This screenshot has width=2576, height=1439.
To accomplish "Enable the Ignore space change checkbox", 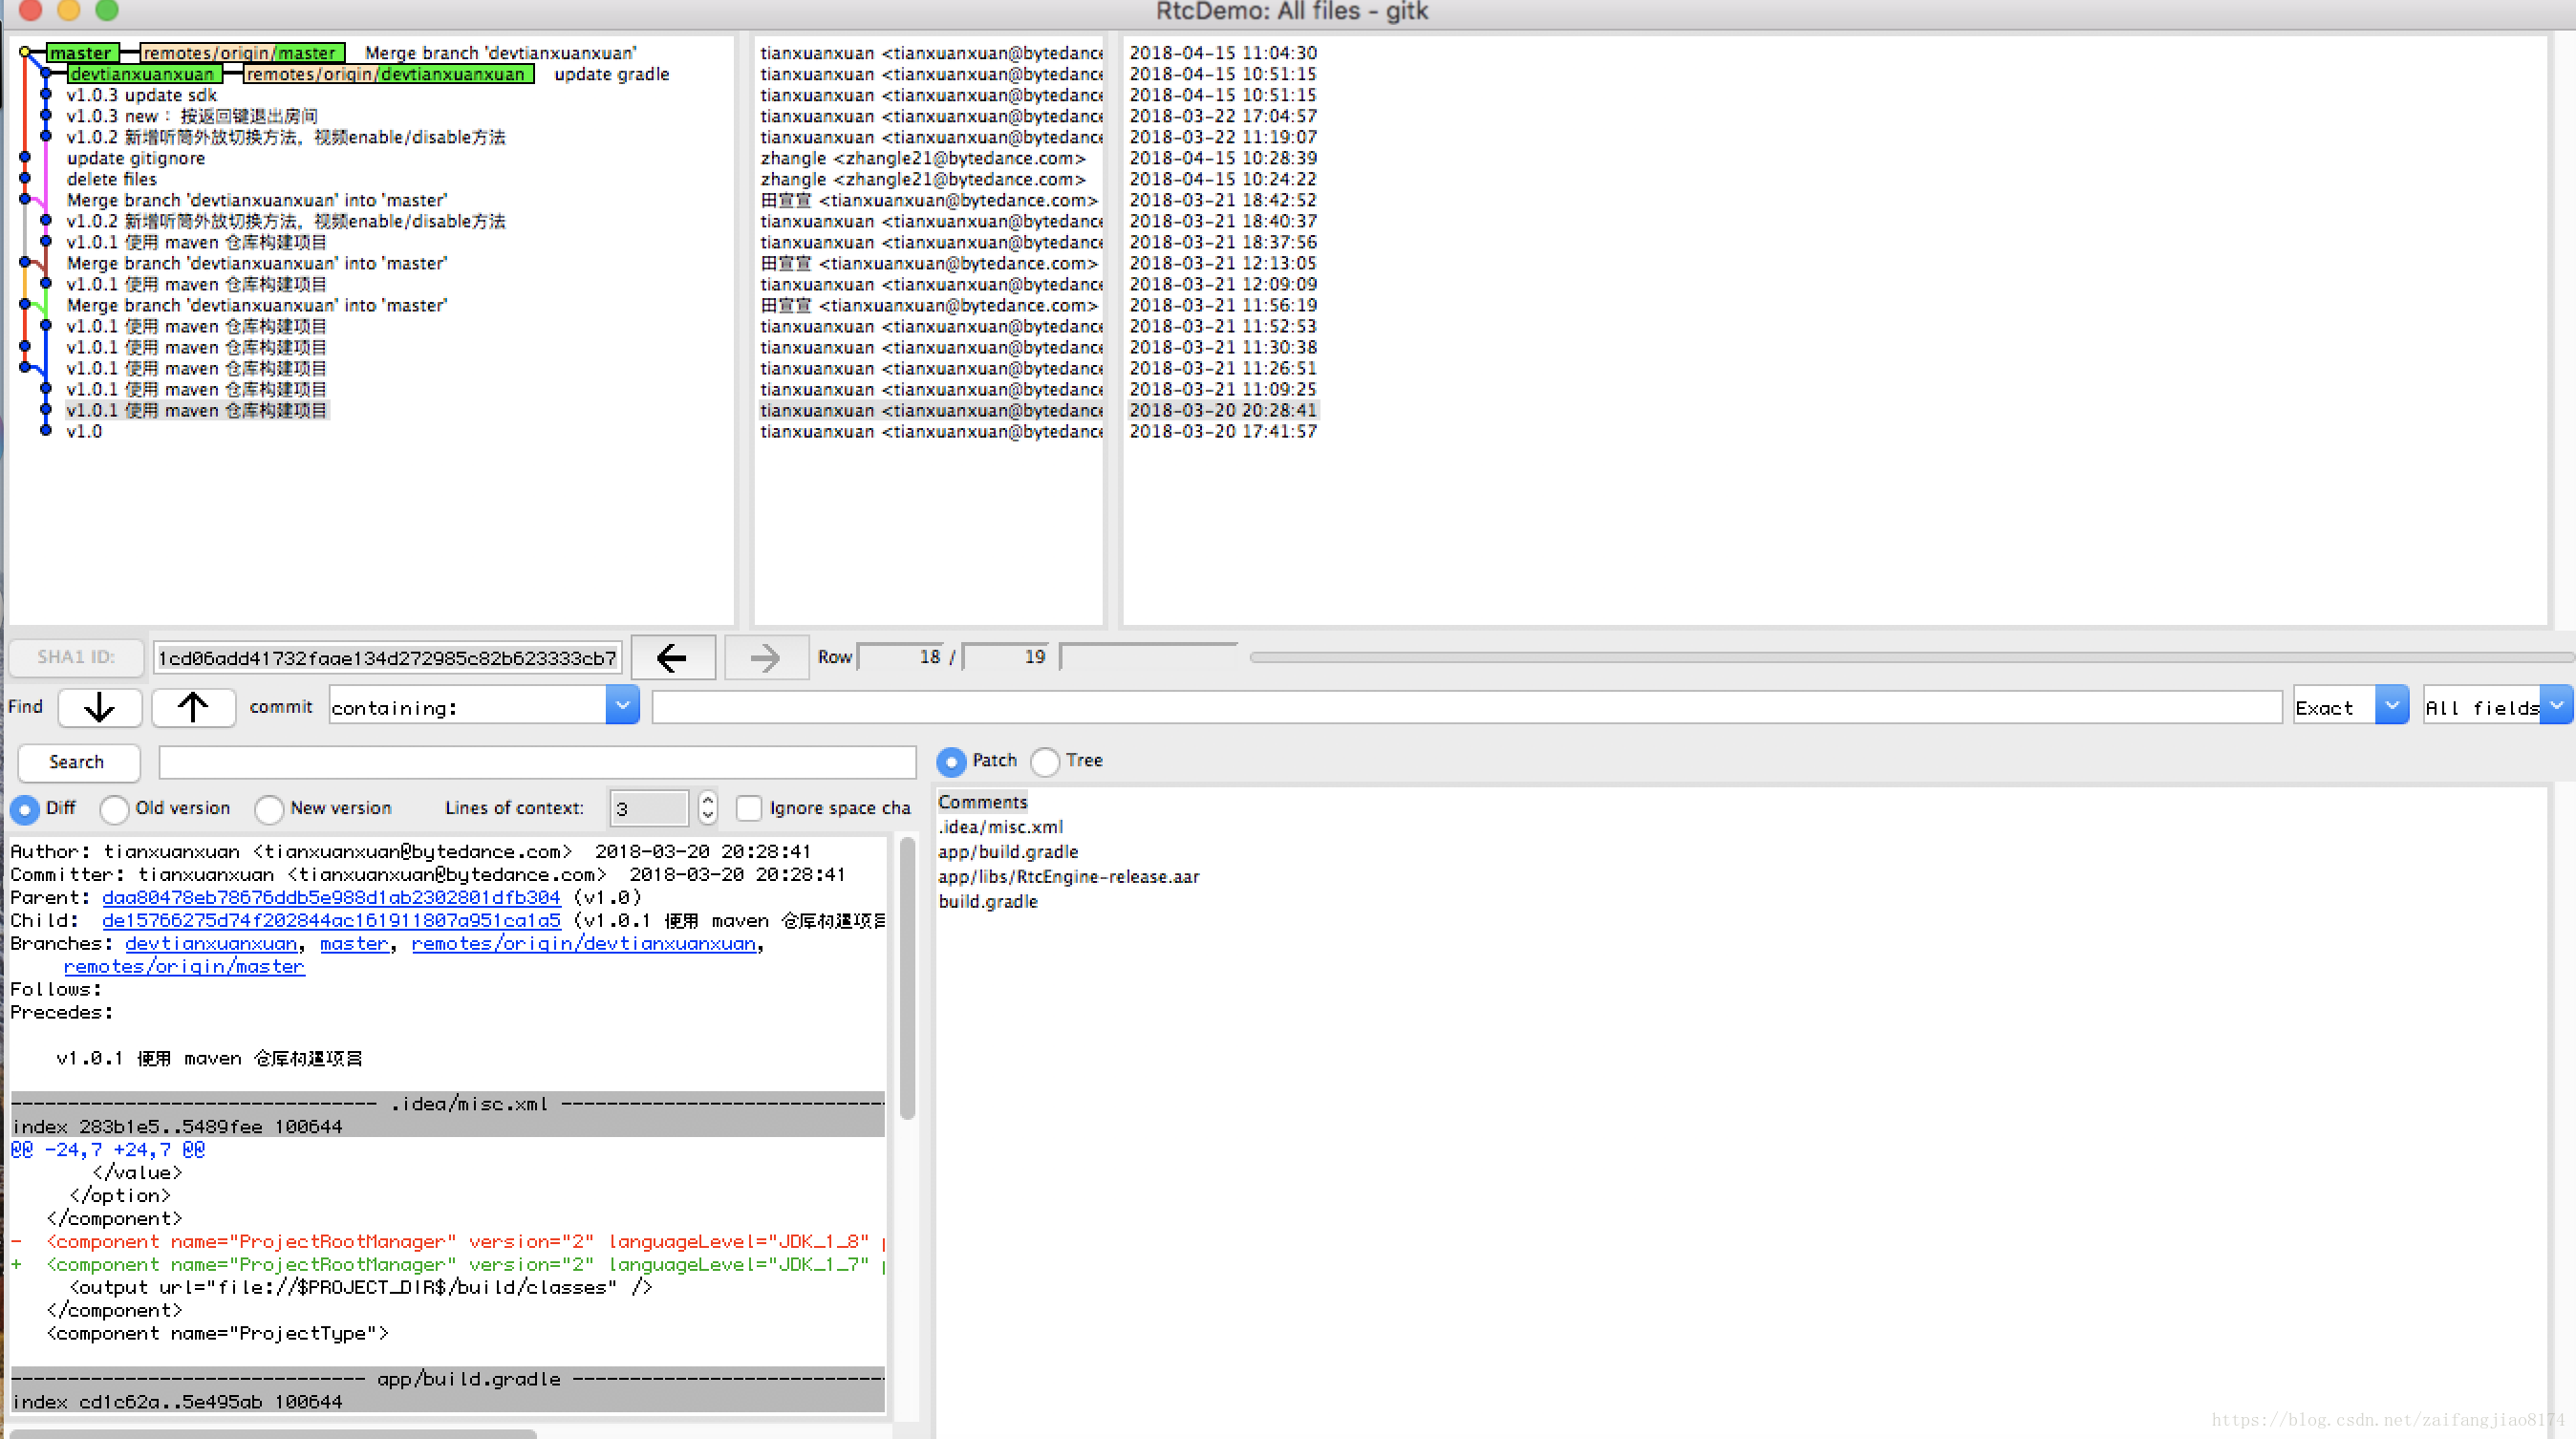I will point(749,808).
